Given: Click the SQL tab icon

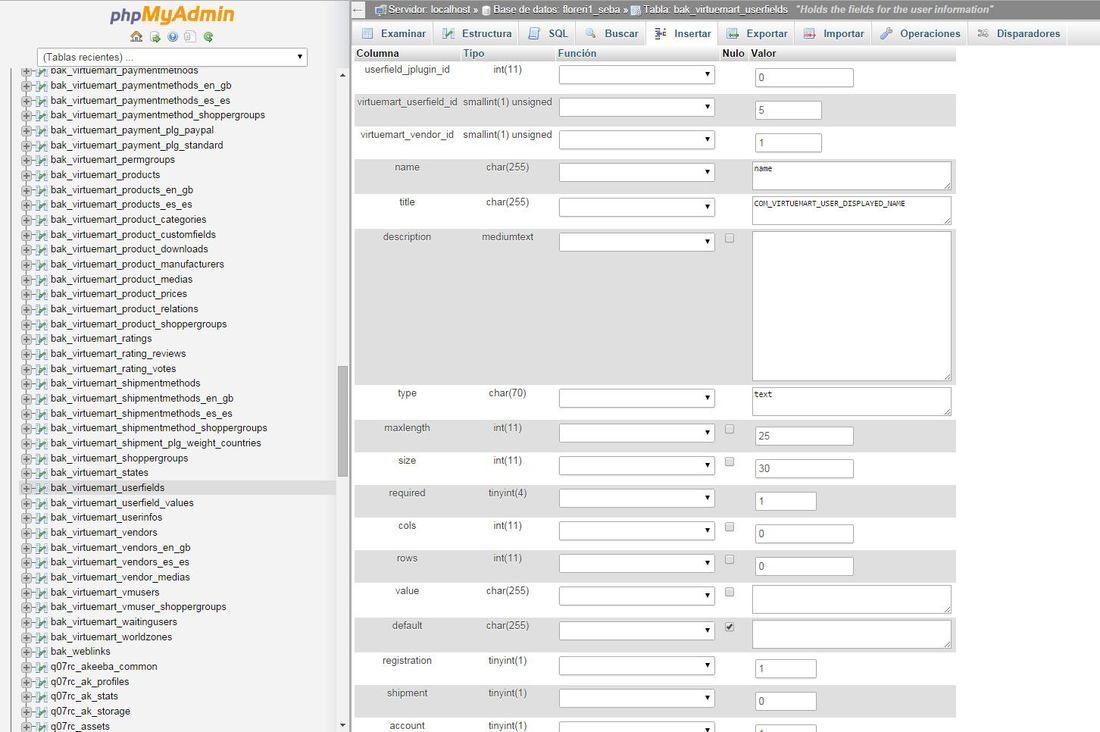Looking at the screenshot, I should pyautogui.click(x=535, y=34).
